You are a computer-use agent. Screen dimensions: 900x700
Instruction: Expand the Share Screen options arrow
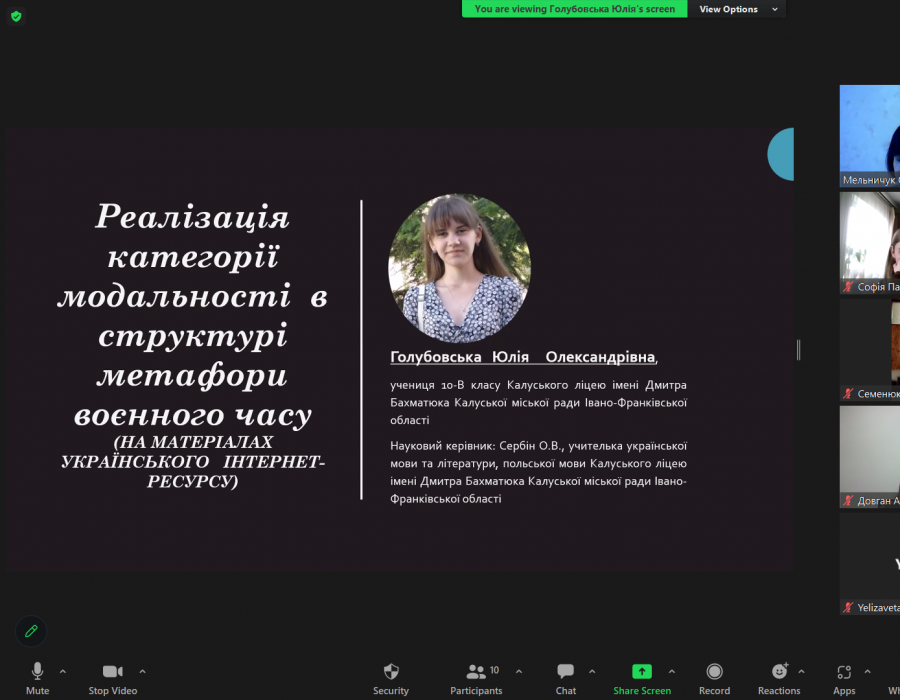(671, 671)
